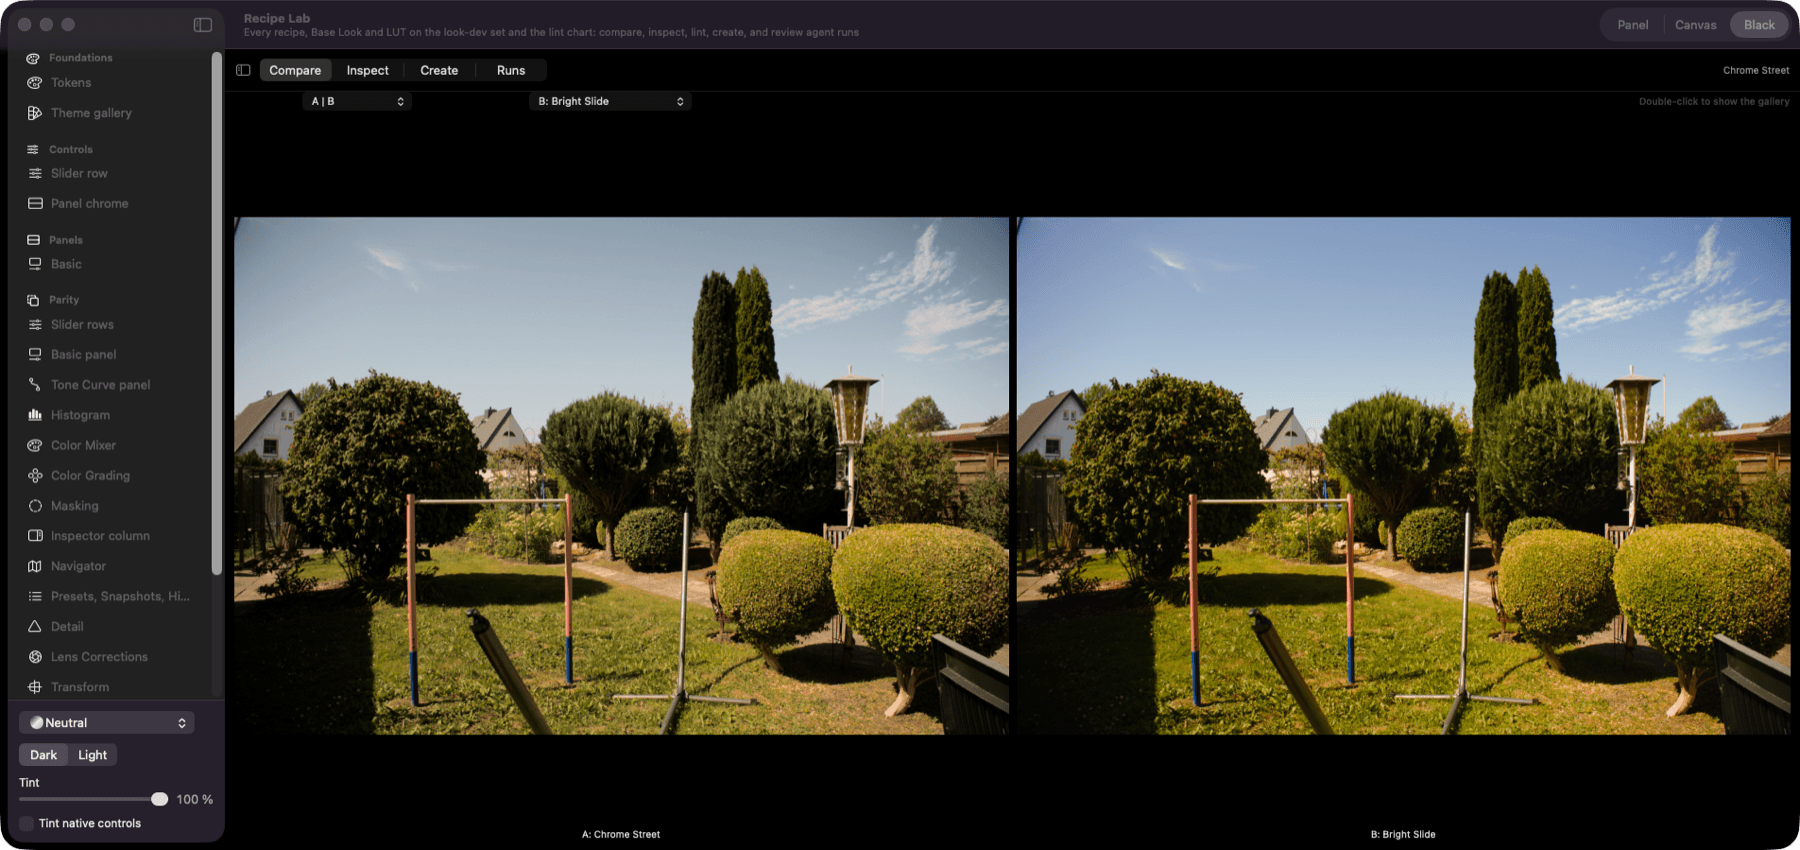Open the Lens Corrections icon
The image size is (1800, 850).
35,657
